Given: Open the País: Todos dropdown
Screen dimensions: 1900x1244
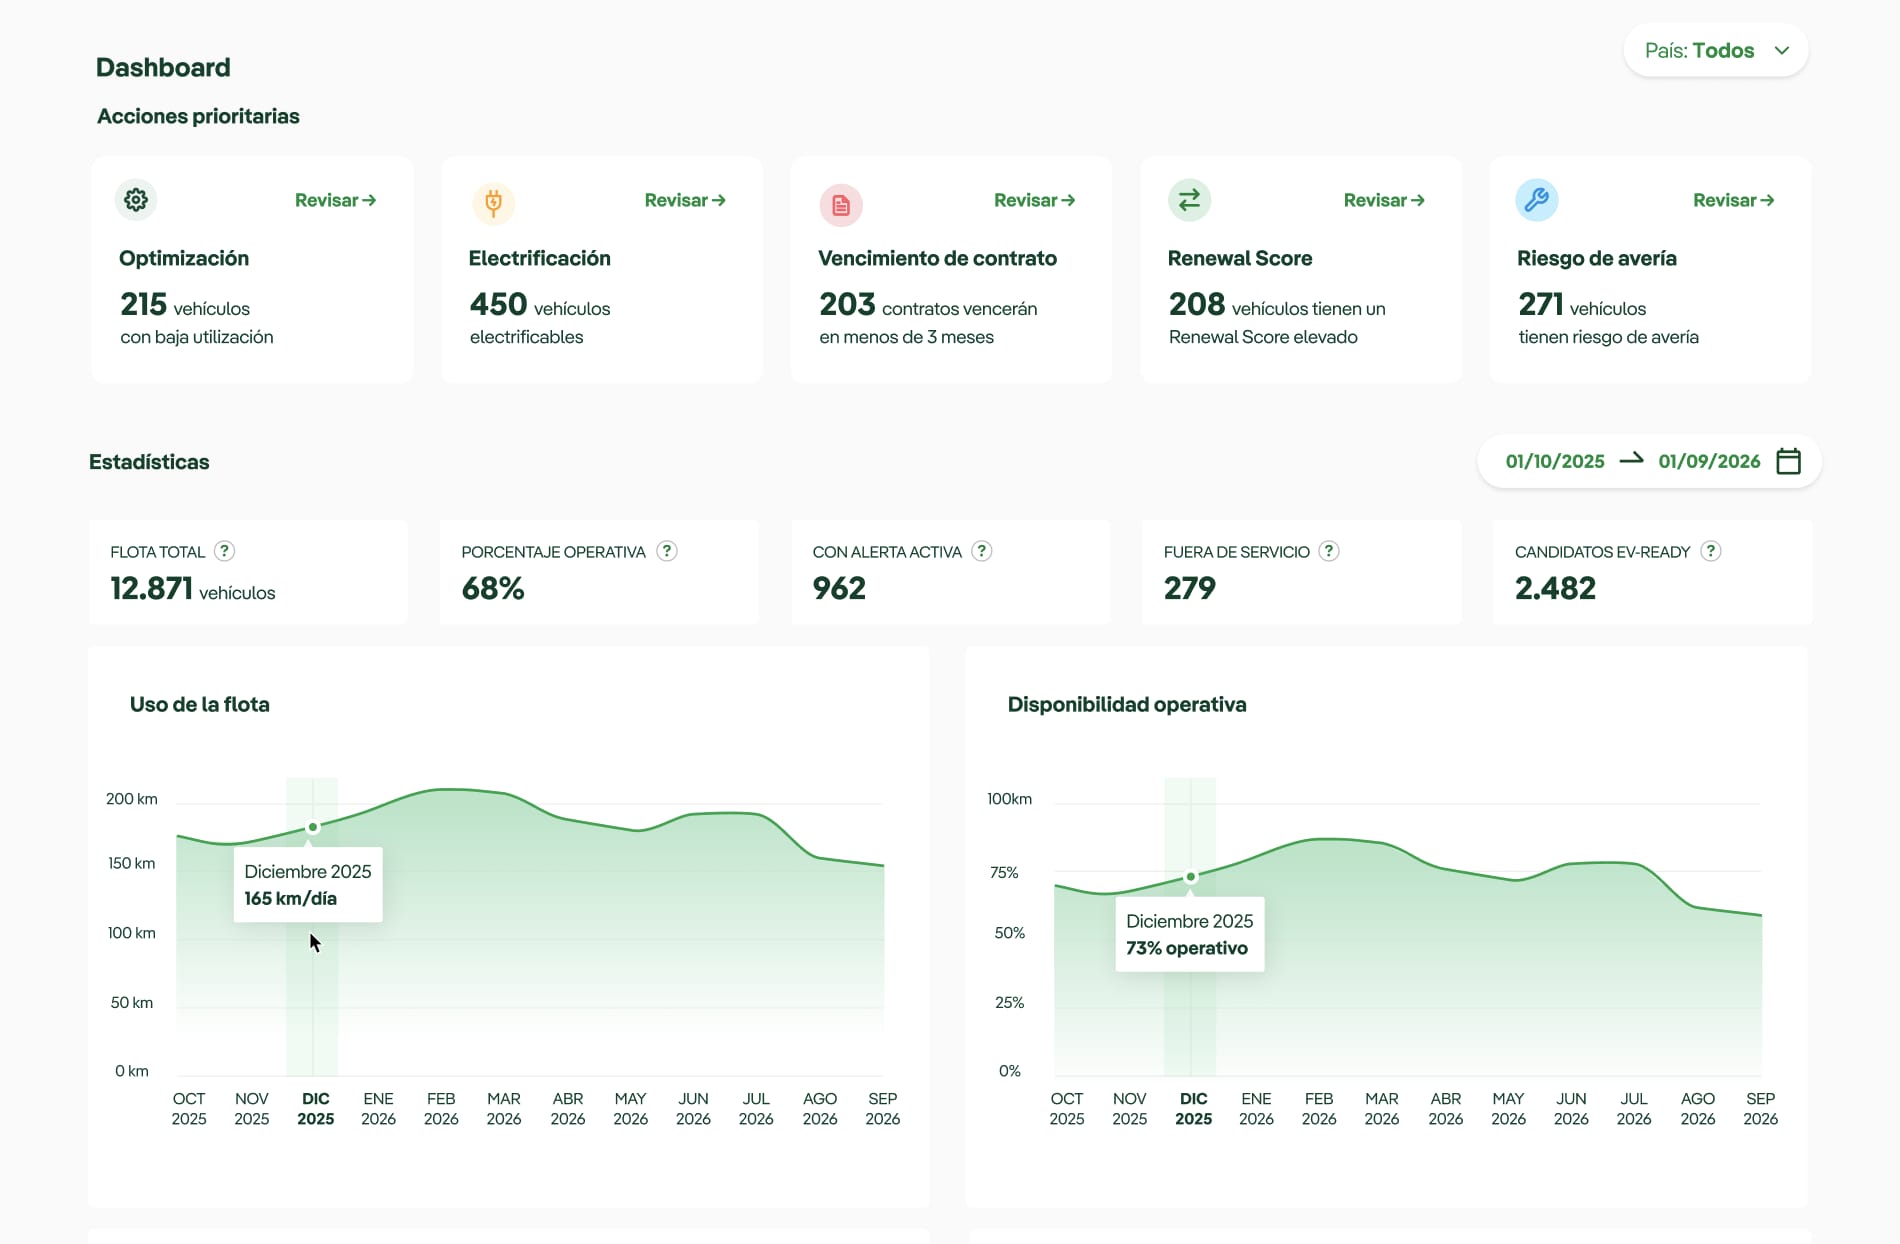Looking at the screenshot, I should 1716,50.
